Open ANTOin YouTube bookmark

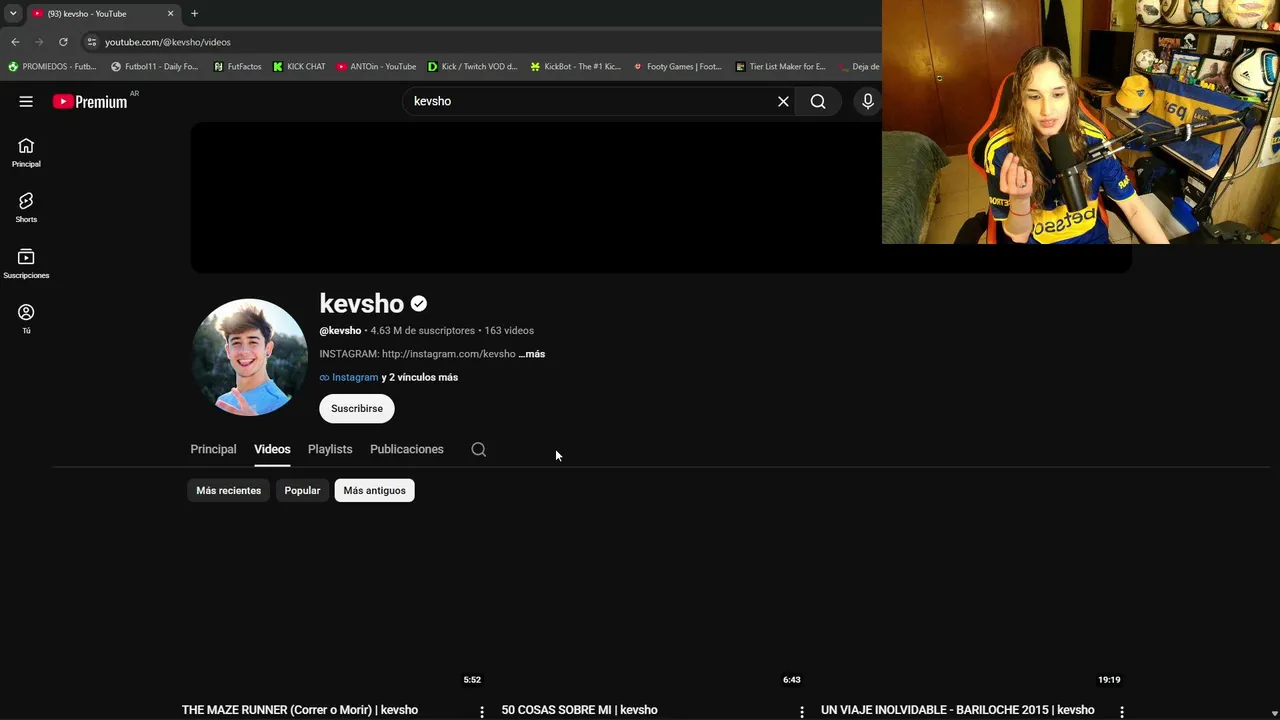376,67
